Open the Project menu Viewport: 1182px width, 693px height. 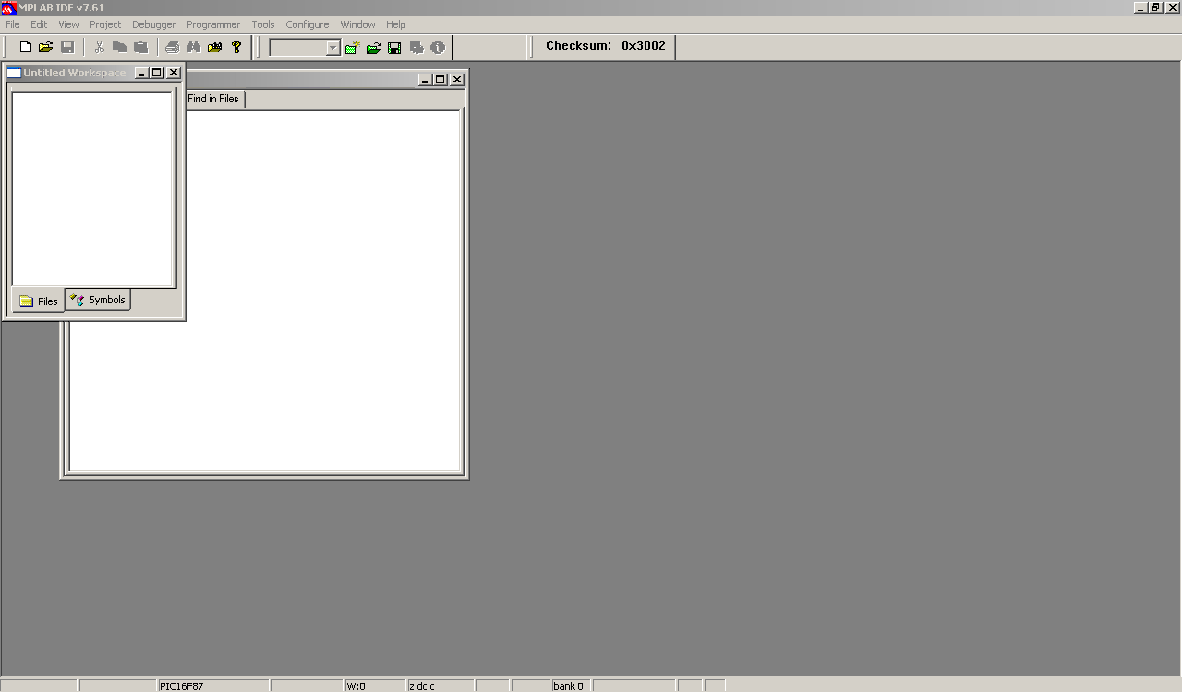105,24
